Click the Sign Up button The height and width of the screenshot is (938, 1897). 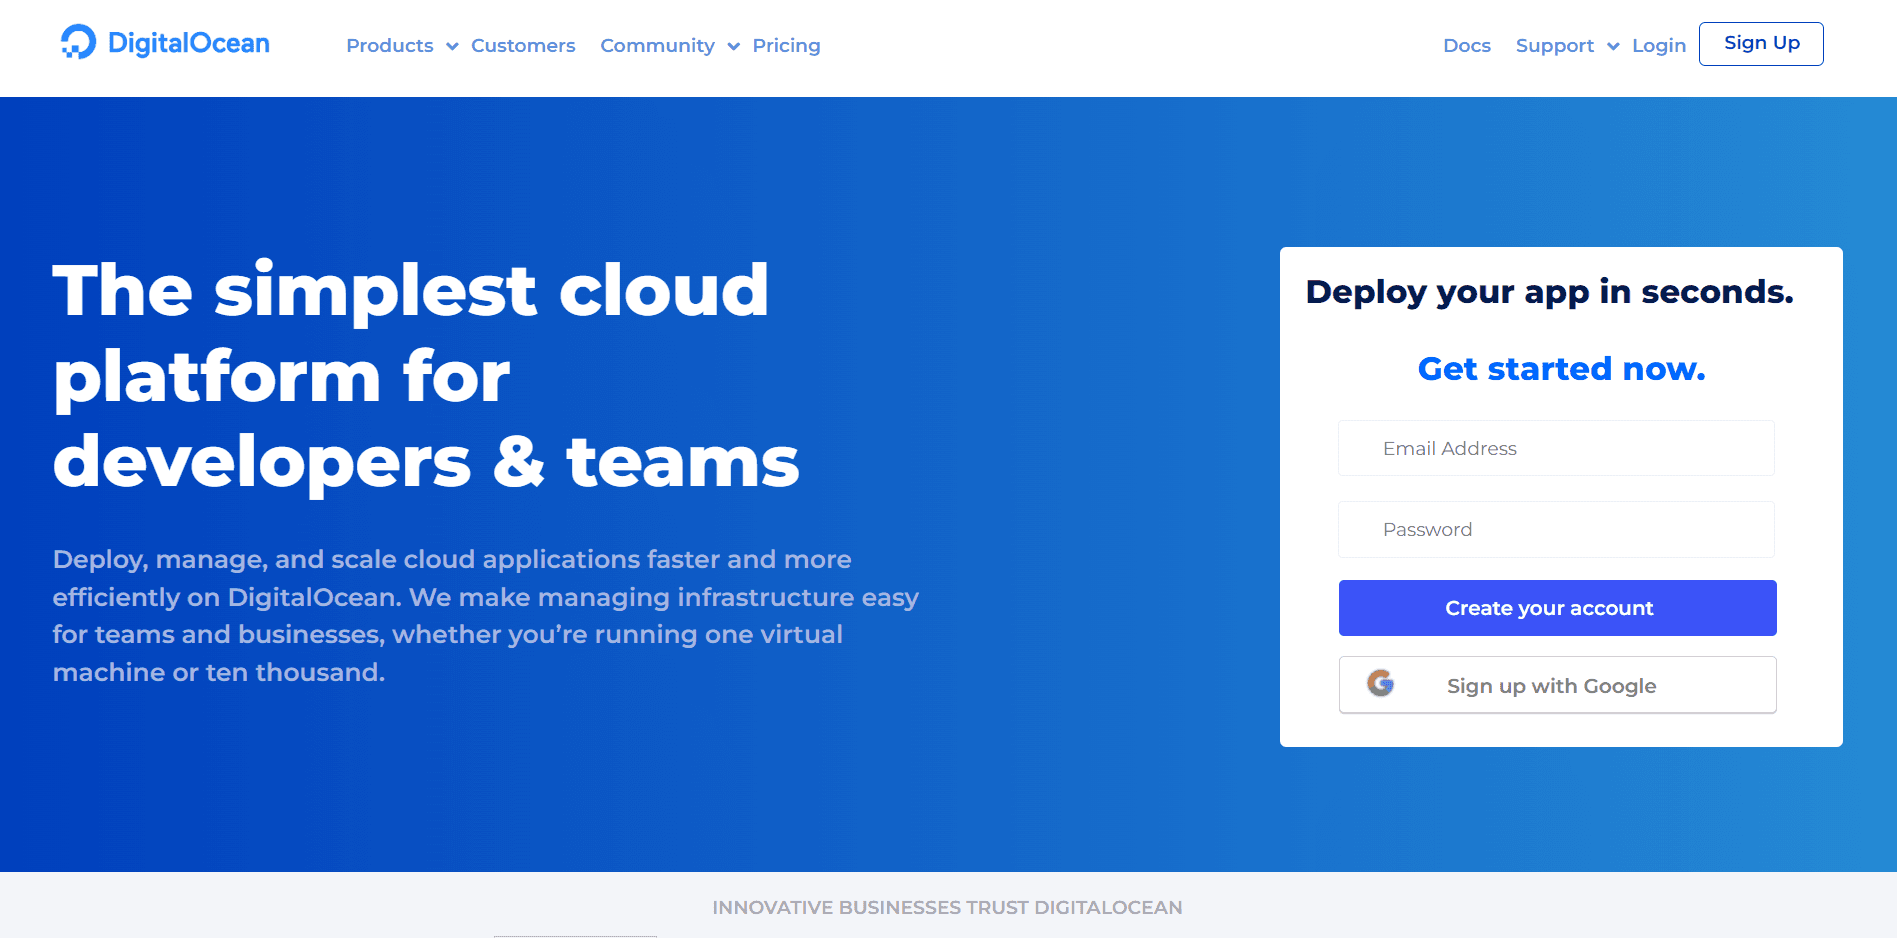pos(1761,43)
